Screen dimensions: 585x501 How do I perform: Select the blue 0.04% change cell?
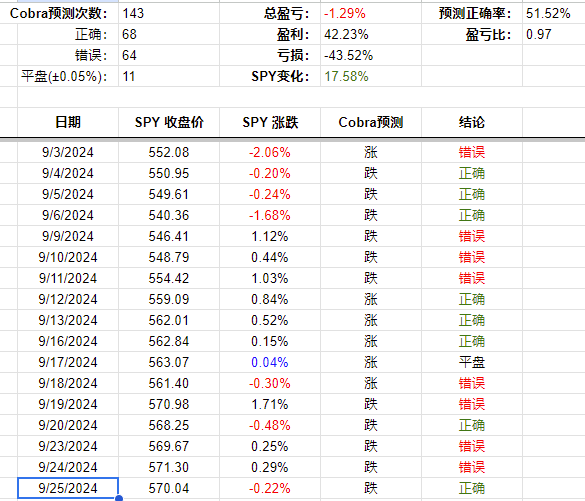270,362
